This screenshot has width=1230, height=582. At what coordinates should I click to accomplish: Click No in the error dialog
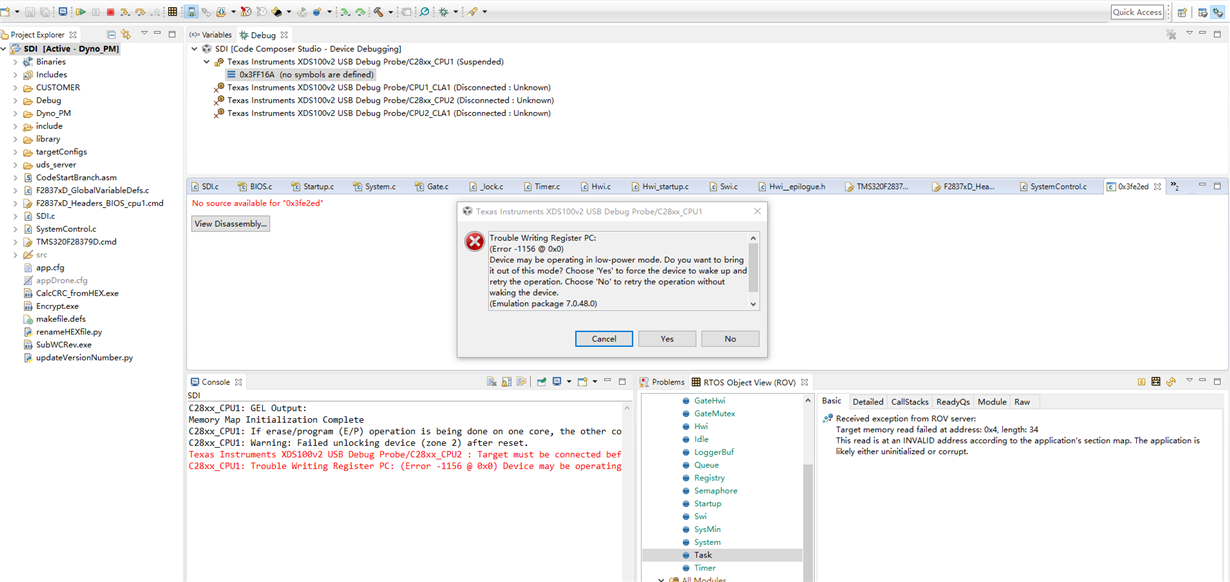coord(730,339)
